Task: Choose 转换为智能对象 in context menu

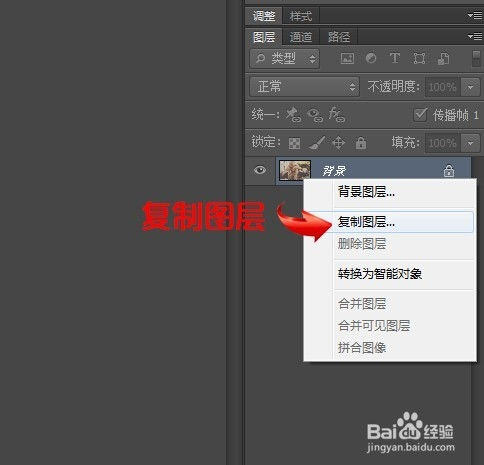Action: (x=403, y=274)
